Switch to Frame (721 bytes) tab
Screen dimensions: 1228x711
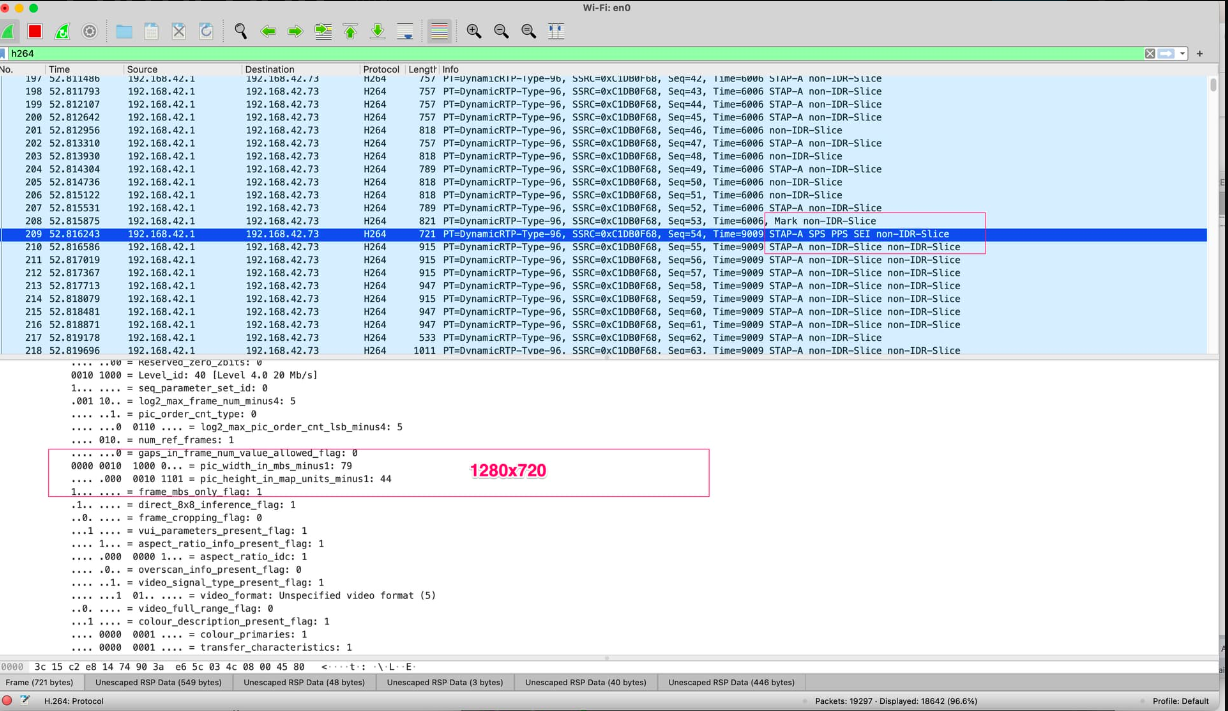40,682
